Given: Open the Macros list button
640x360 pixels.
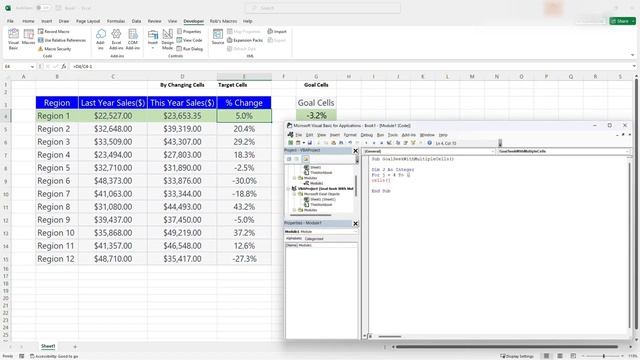Looking at the screenshot, I should pos(28,37).
